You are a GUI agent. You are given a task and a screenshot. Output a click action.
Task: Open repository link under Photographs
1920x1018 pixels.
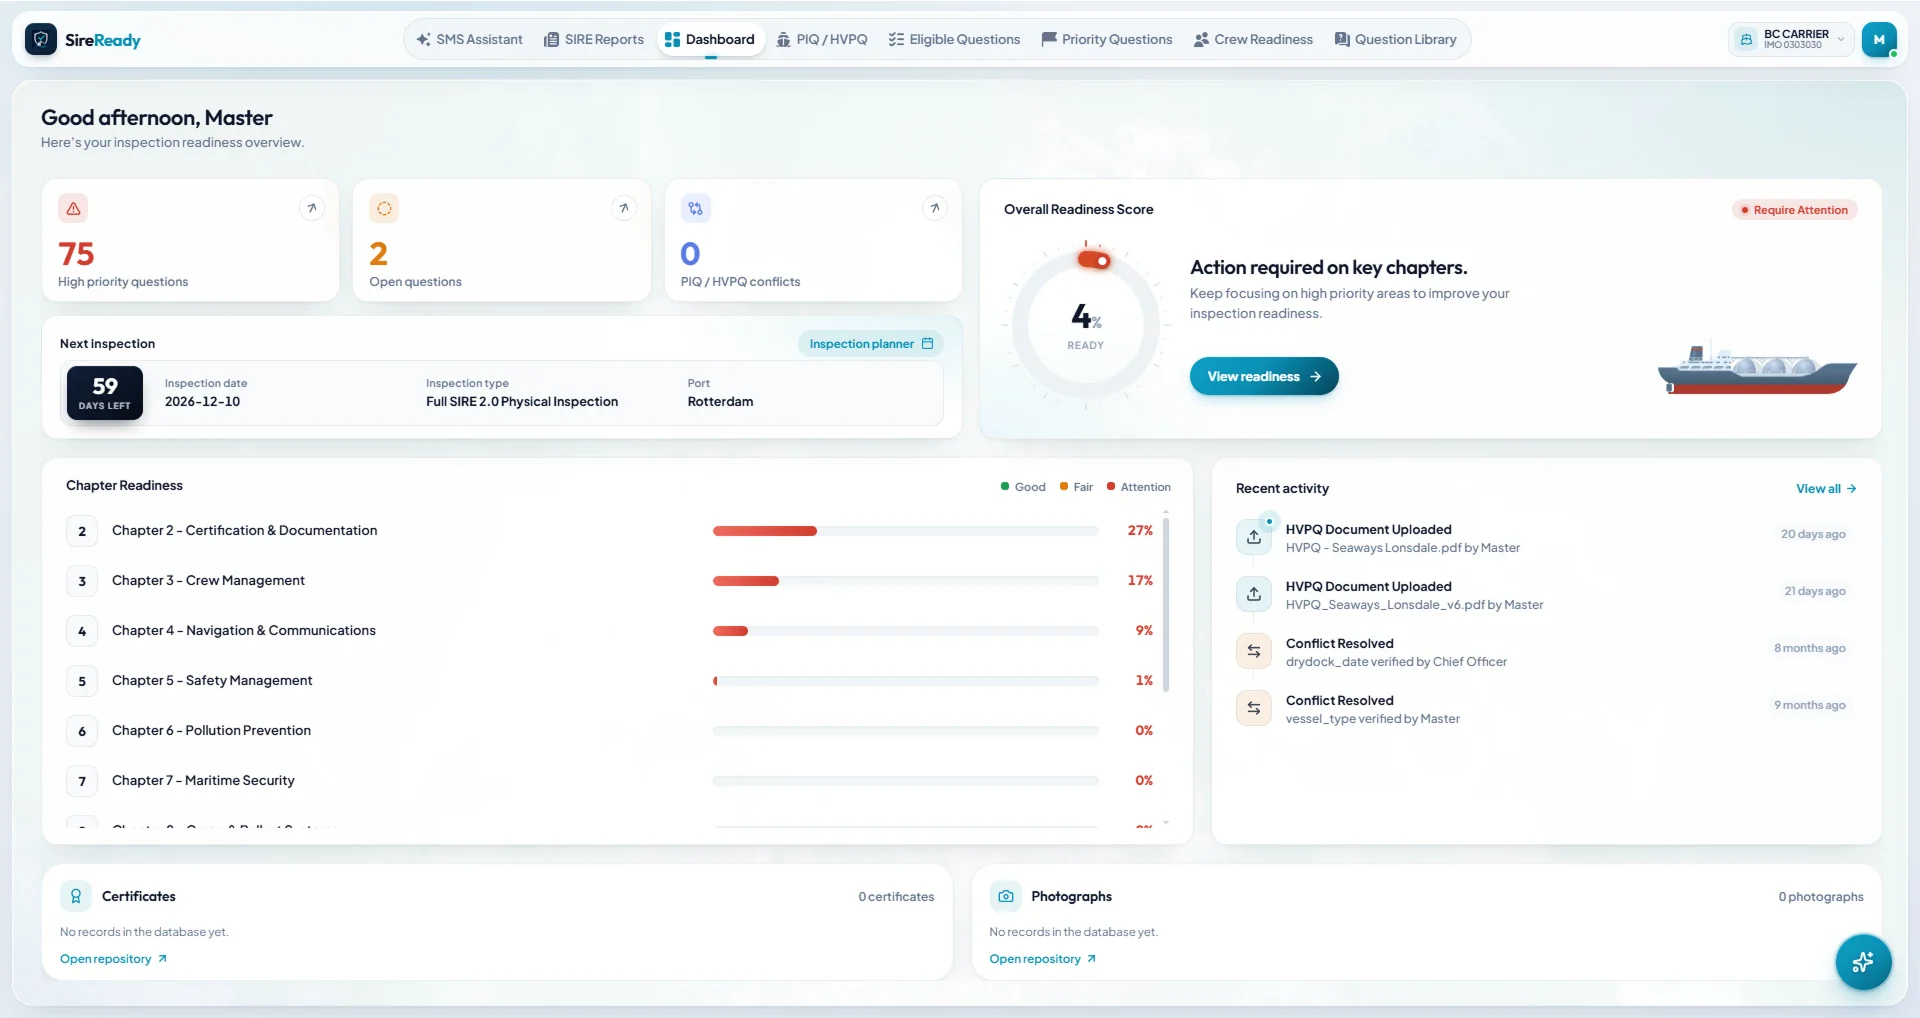[x=1043, y=959]
